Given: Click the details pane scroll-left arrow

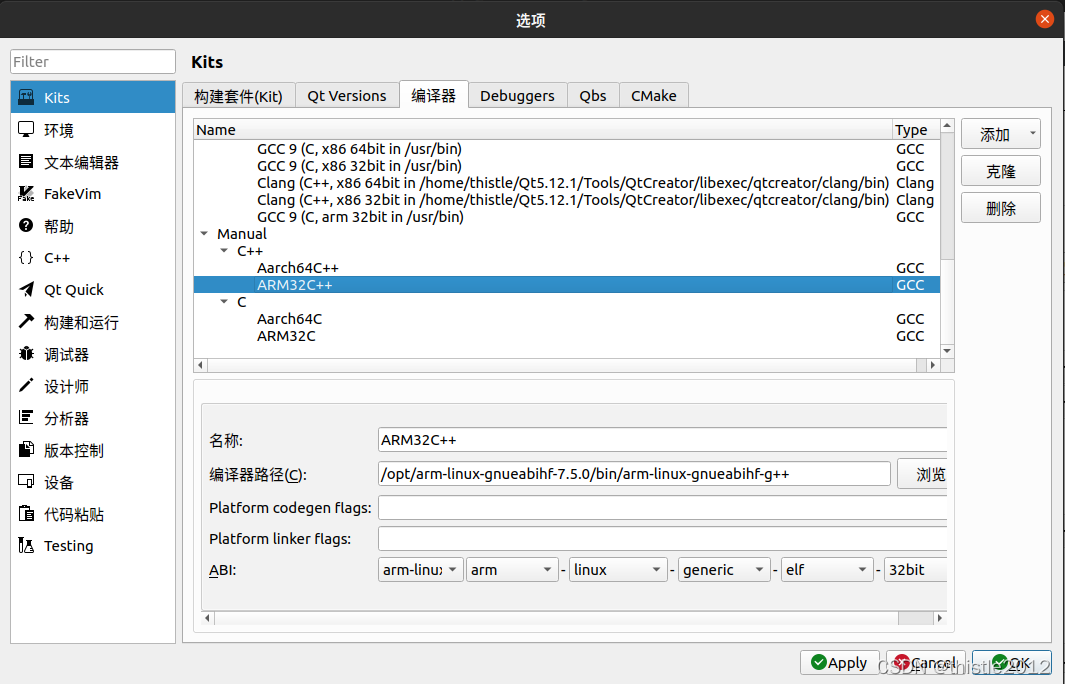Looking at the screenshot, I should click(x=208, y=617).
